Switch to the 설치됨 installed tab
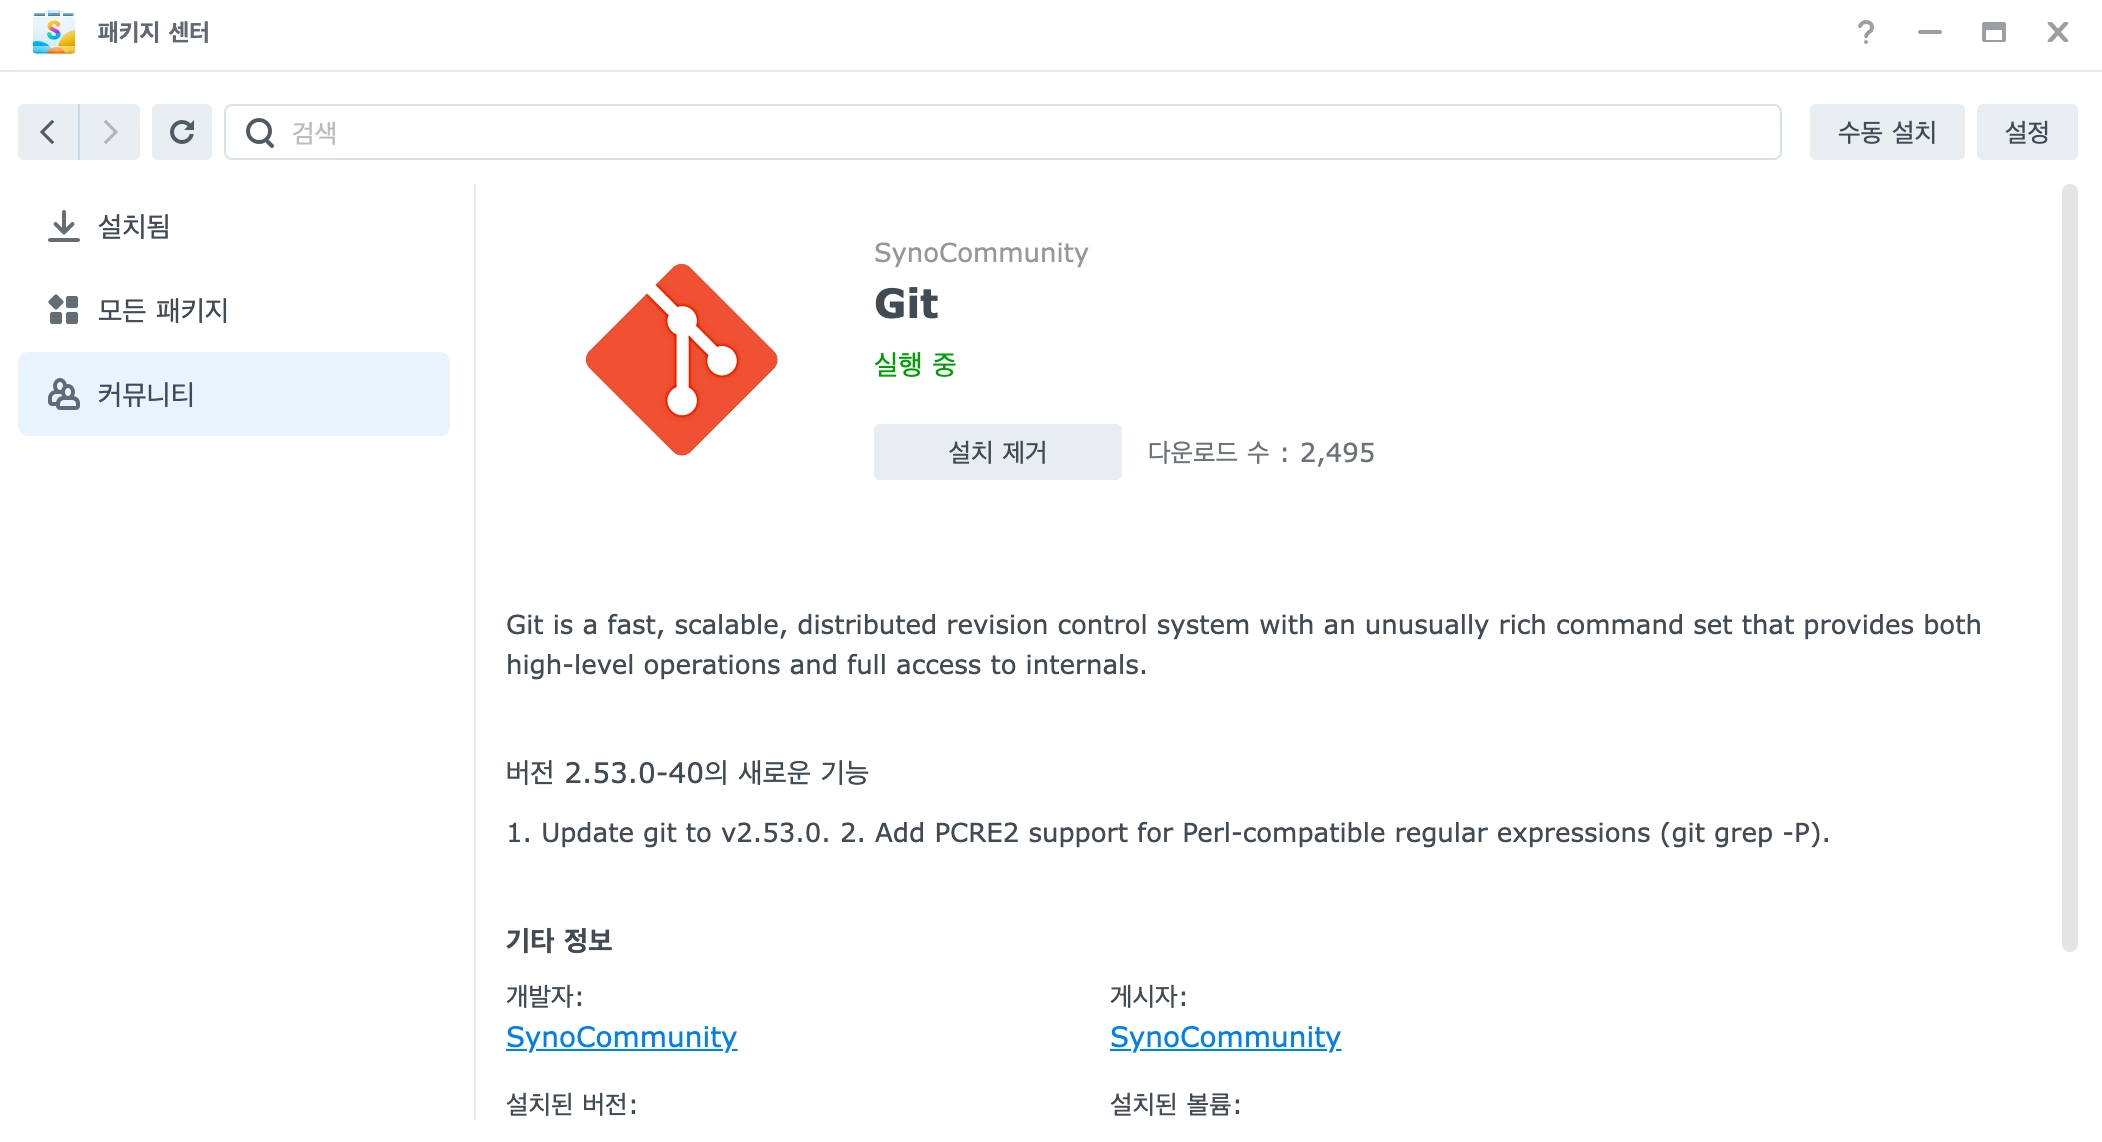The height and width of the screenshot is (1142, 2102). click(234, 226)
